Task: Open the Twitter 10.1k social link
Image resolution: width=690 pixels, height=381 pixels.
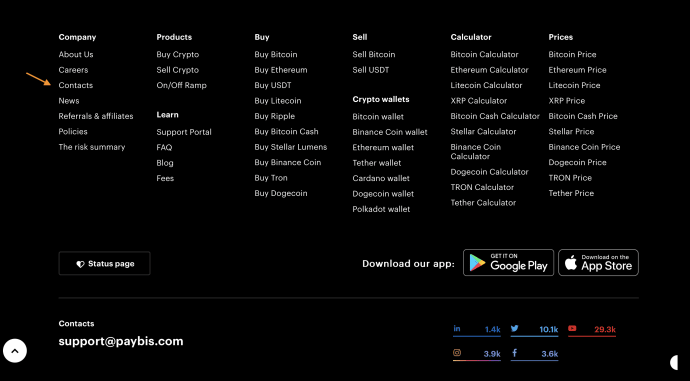Action: click(534, 330)
